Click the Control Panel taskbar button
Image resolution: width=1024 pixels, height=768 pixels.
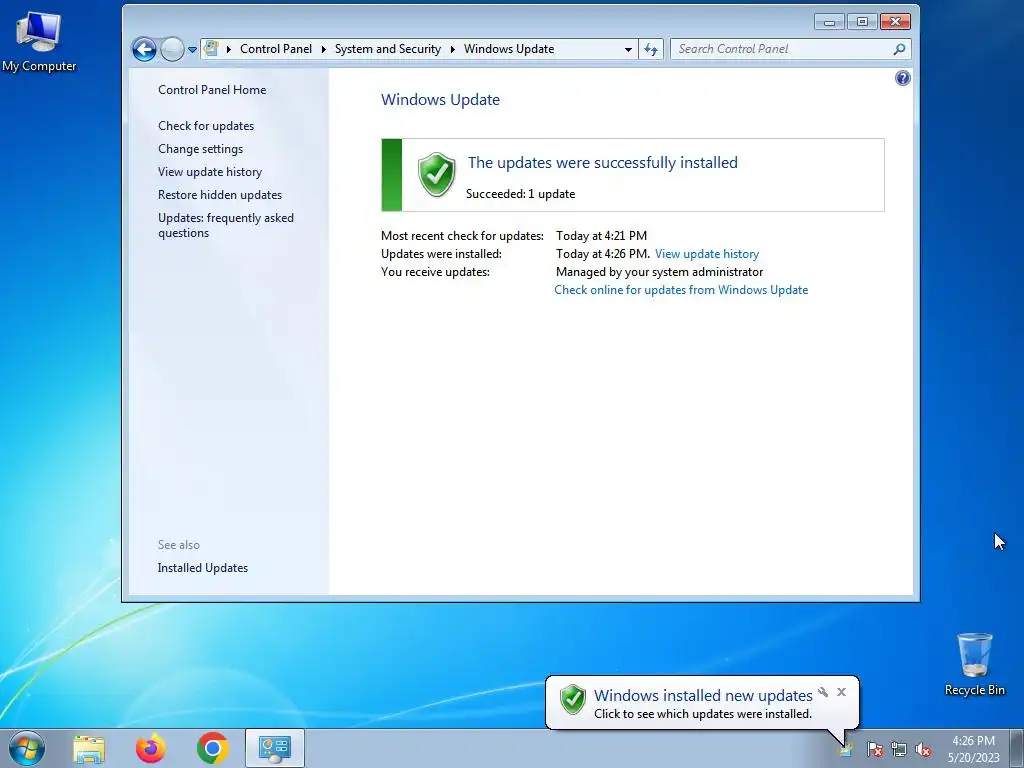274,748
